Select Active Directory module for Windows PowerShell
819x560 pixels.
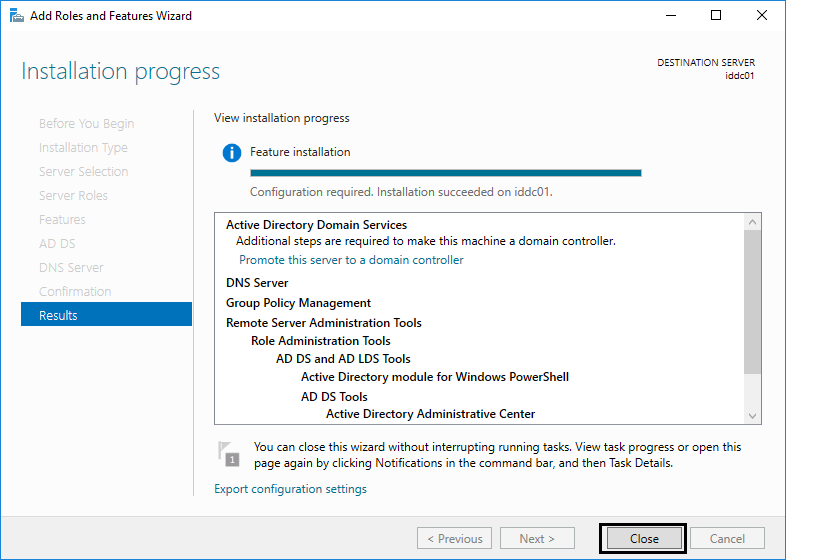pyautogui.click(x=435, y=377)
